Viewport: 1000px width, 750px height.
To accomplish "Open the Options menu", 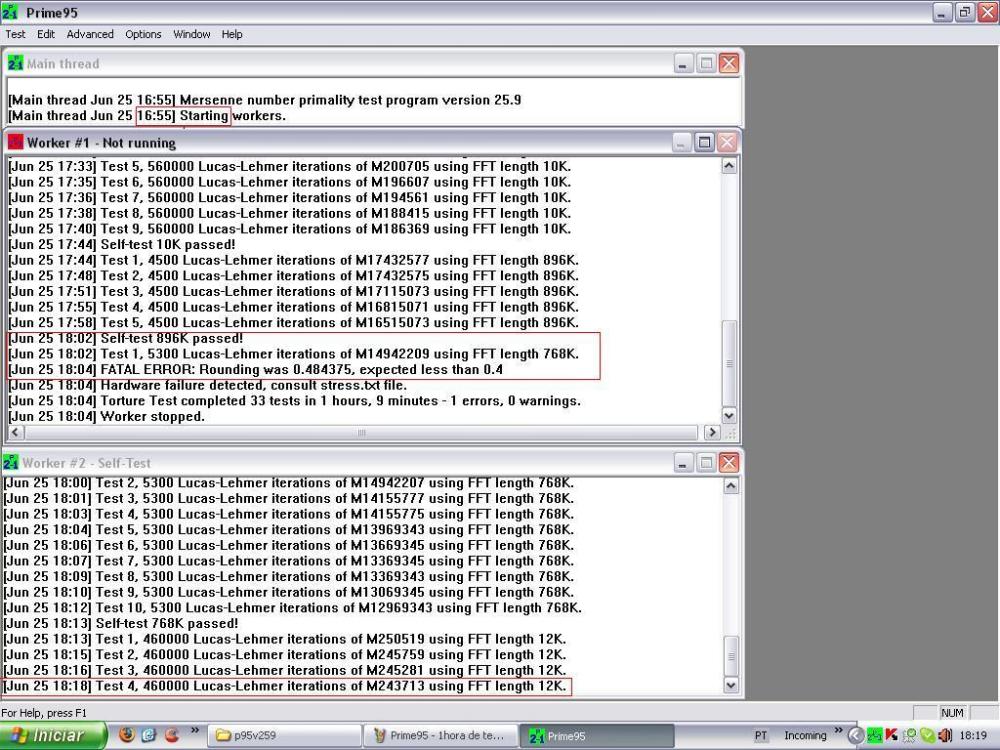I will pyautogui.click(x=143, y=34).
